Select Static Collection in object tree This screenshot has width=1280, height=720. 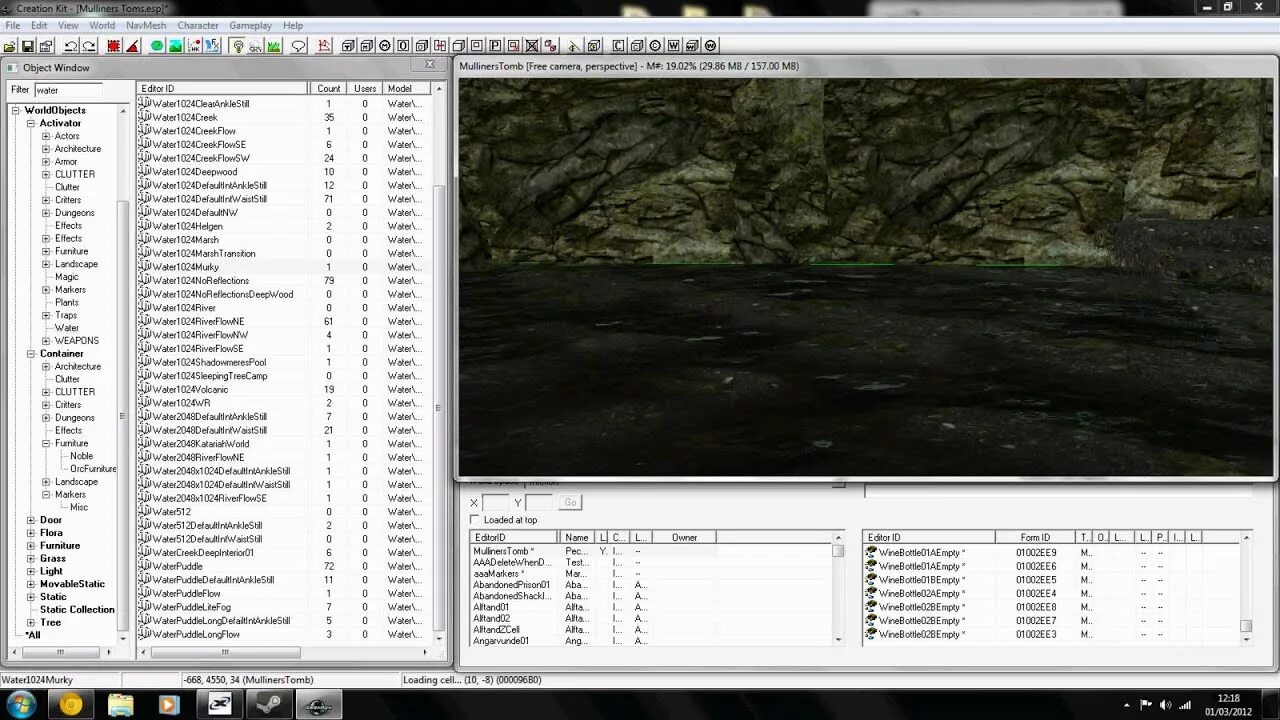click(77, 610)
